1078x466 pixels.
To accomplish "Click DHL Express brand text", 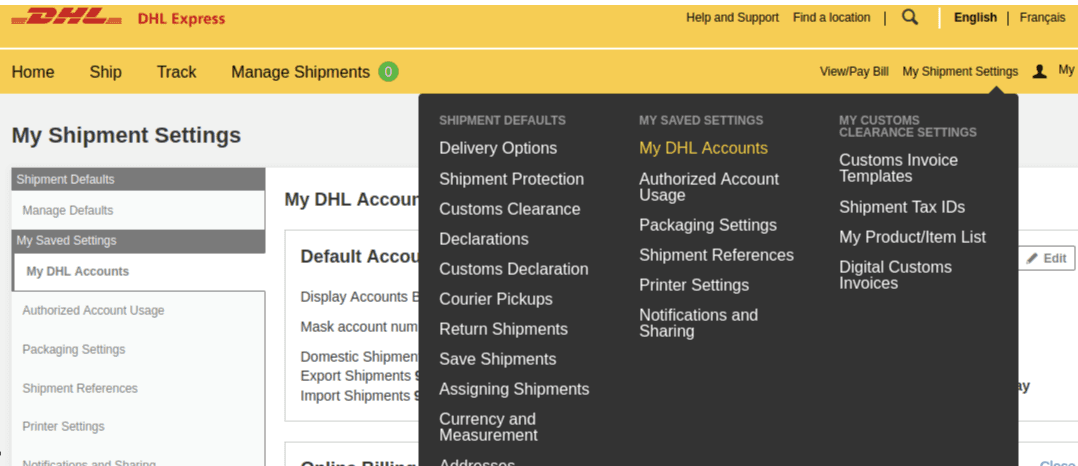I will pyautogui.click(x=182, y=19).
